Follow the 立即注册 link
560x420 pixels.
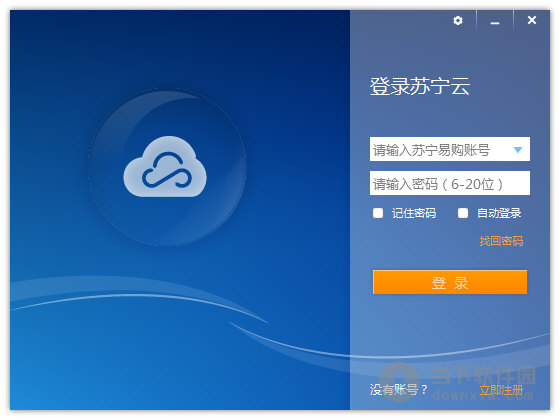click(501, 390)
